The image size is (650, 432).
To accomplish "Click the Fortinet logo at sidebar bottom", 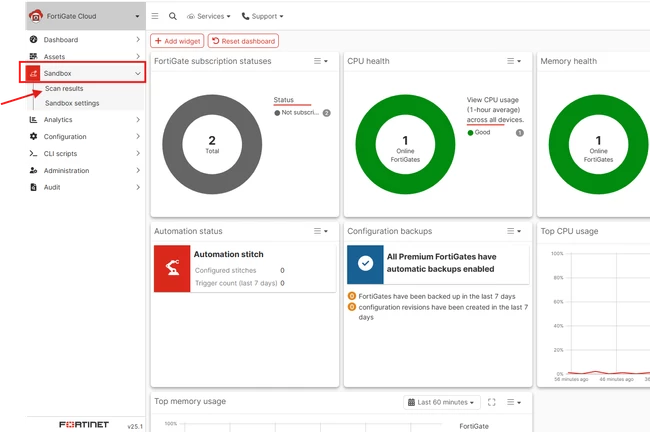I will tap(84, 425).
